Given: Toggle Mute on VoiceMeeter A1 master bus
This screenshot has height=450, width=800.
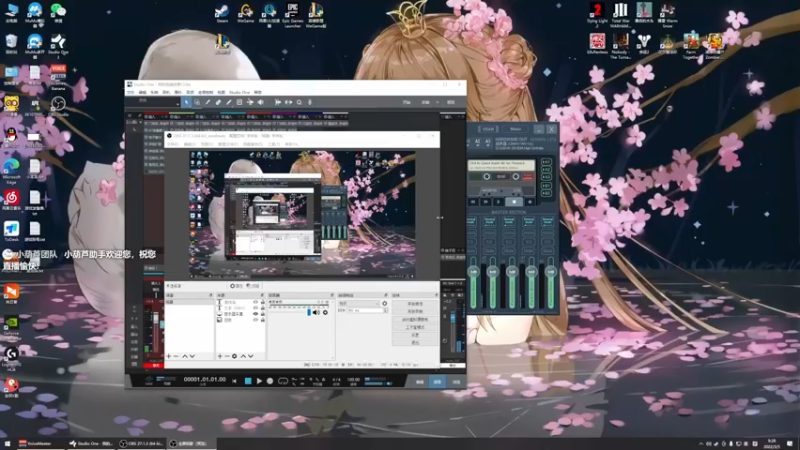Looking at the screenshot, I should (x=471, y=251).
